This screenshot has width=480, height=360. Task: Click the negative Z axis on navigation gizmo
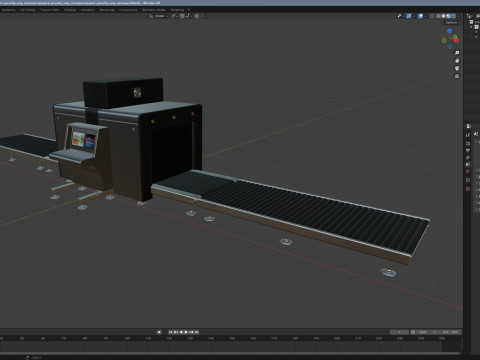pos(450,47)
